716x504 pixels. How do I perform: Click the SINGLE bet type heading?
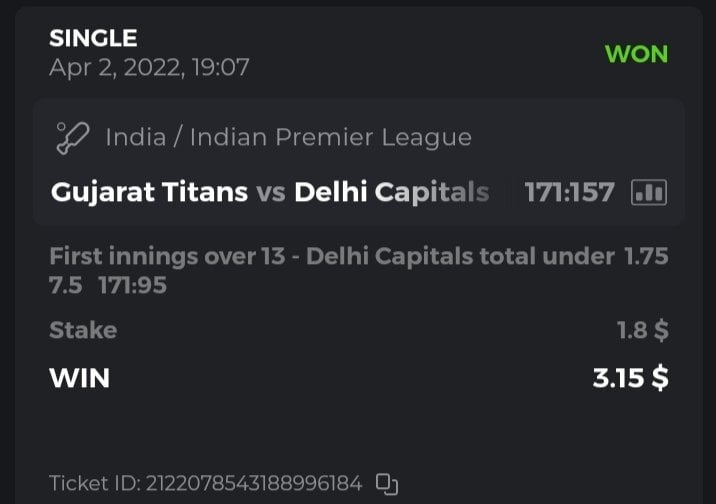pos(93,39)
